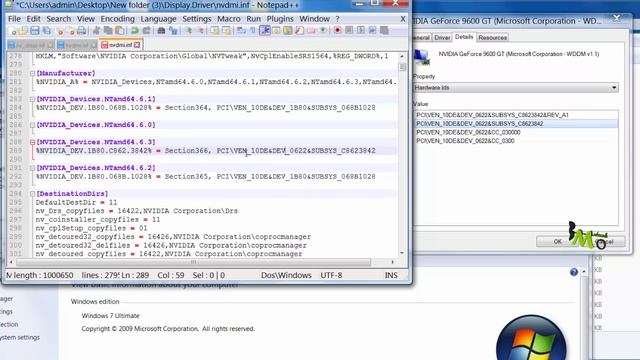Collapse the [NVIDIA_Devices.NTamd64.6.3] fold marker
Screen dimensions: 640x360
click(32, 142)
